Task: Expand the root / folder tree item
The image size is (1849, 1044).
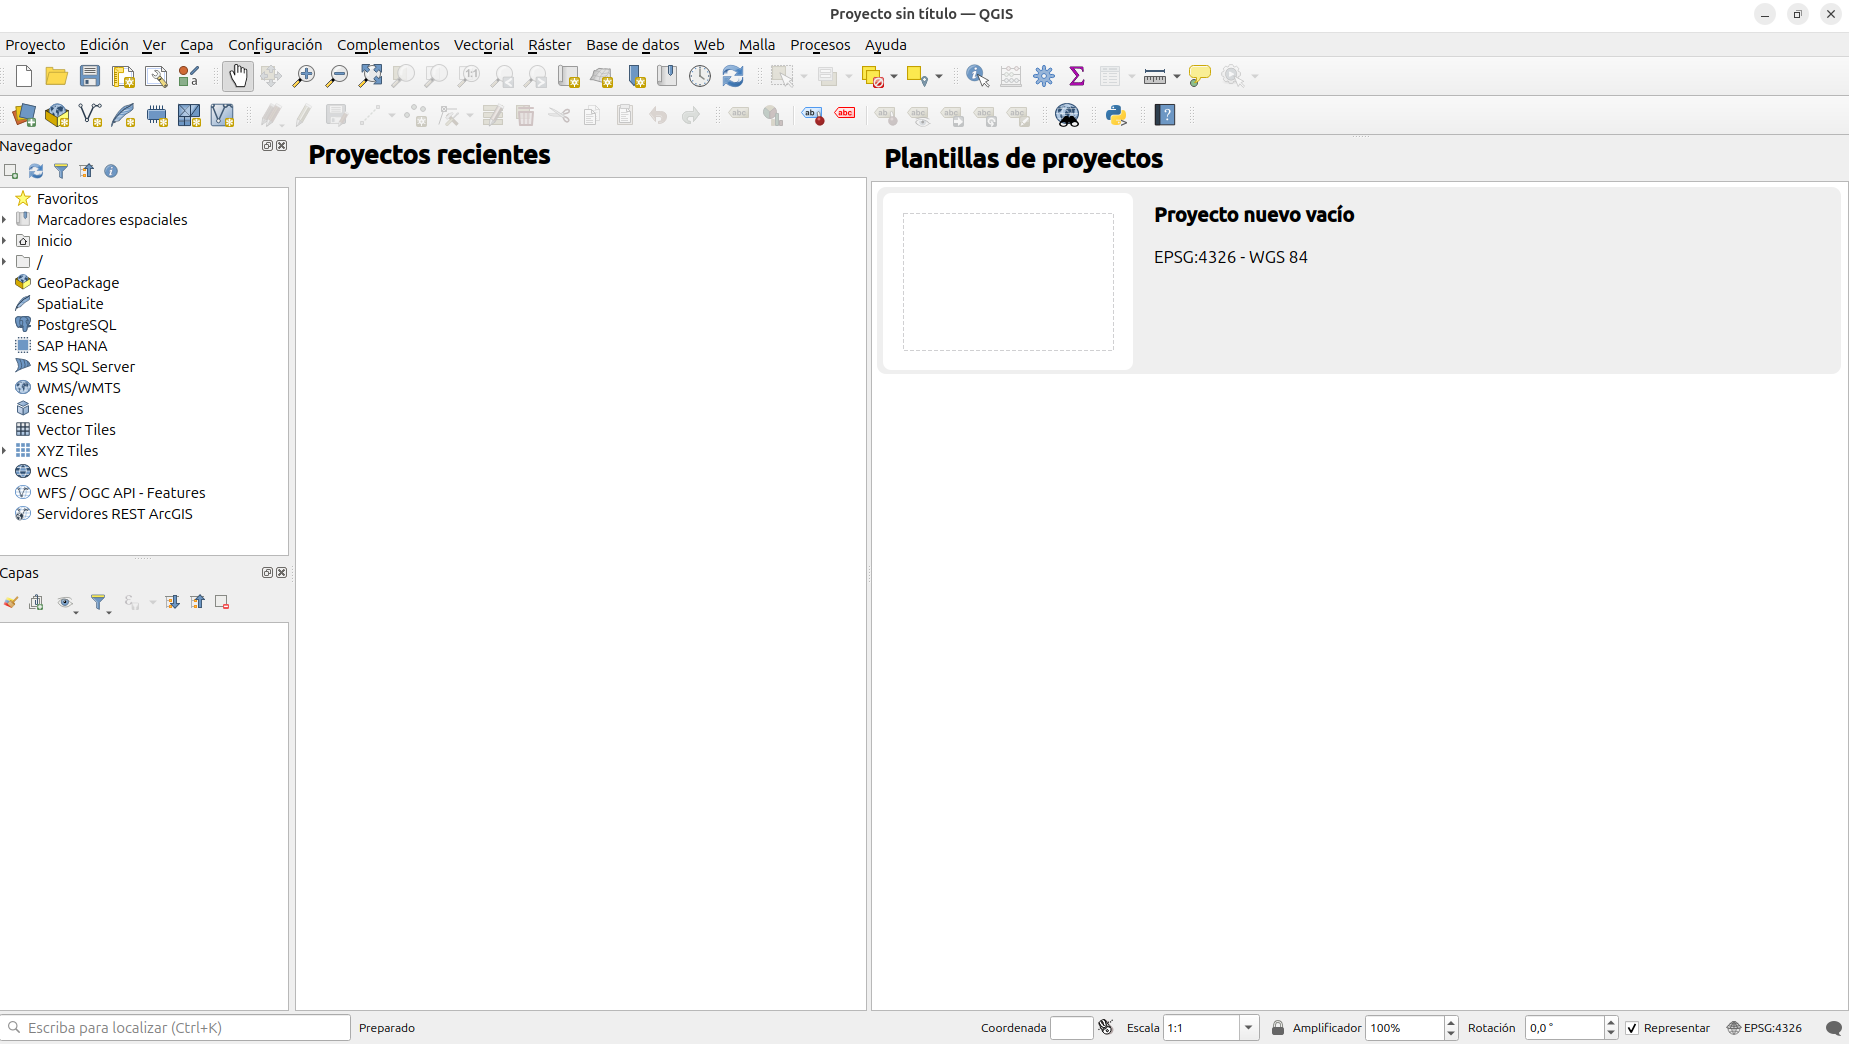Action: (x=5, y=262)
